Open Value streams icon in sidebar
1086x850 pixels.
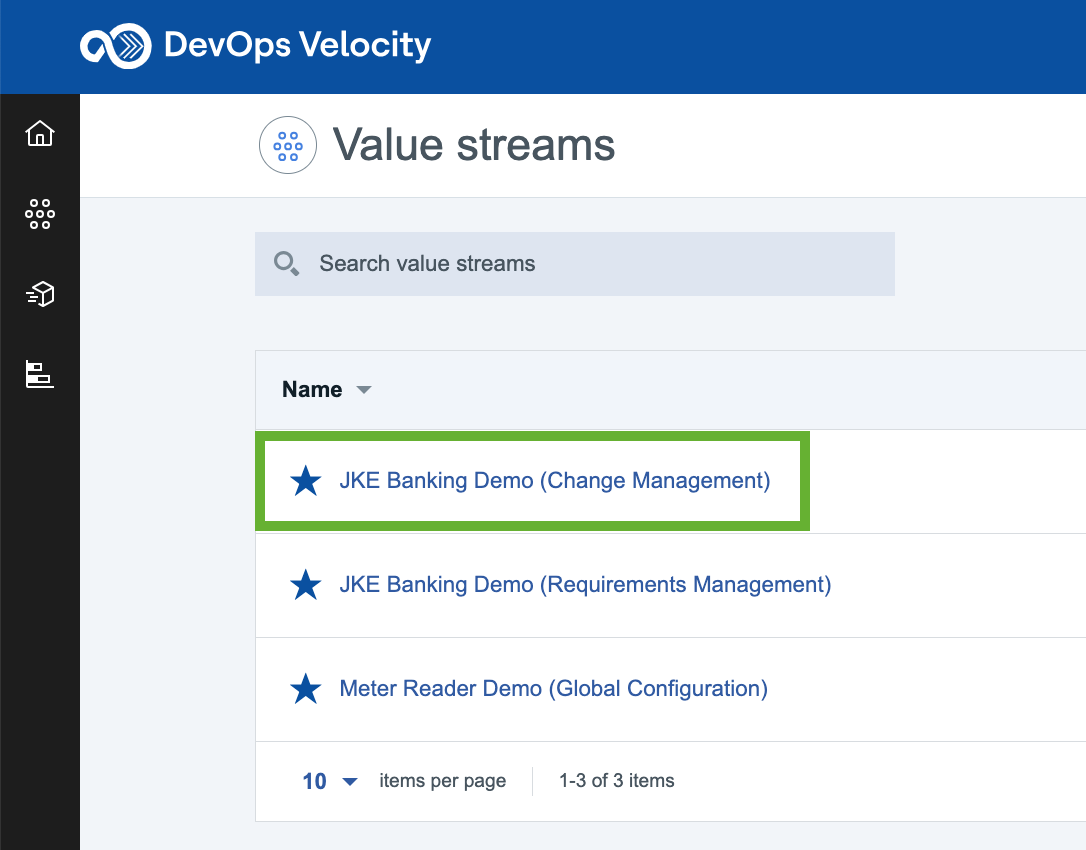point(40,214)
